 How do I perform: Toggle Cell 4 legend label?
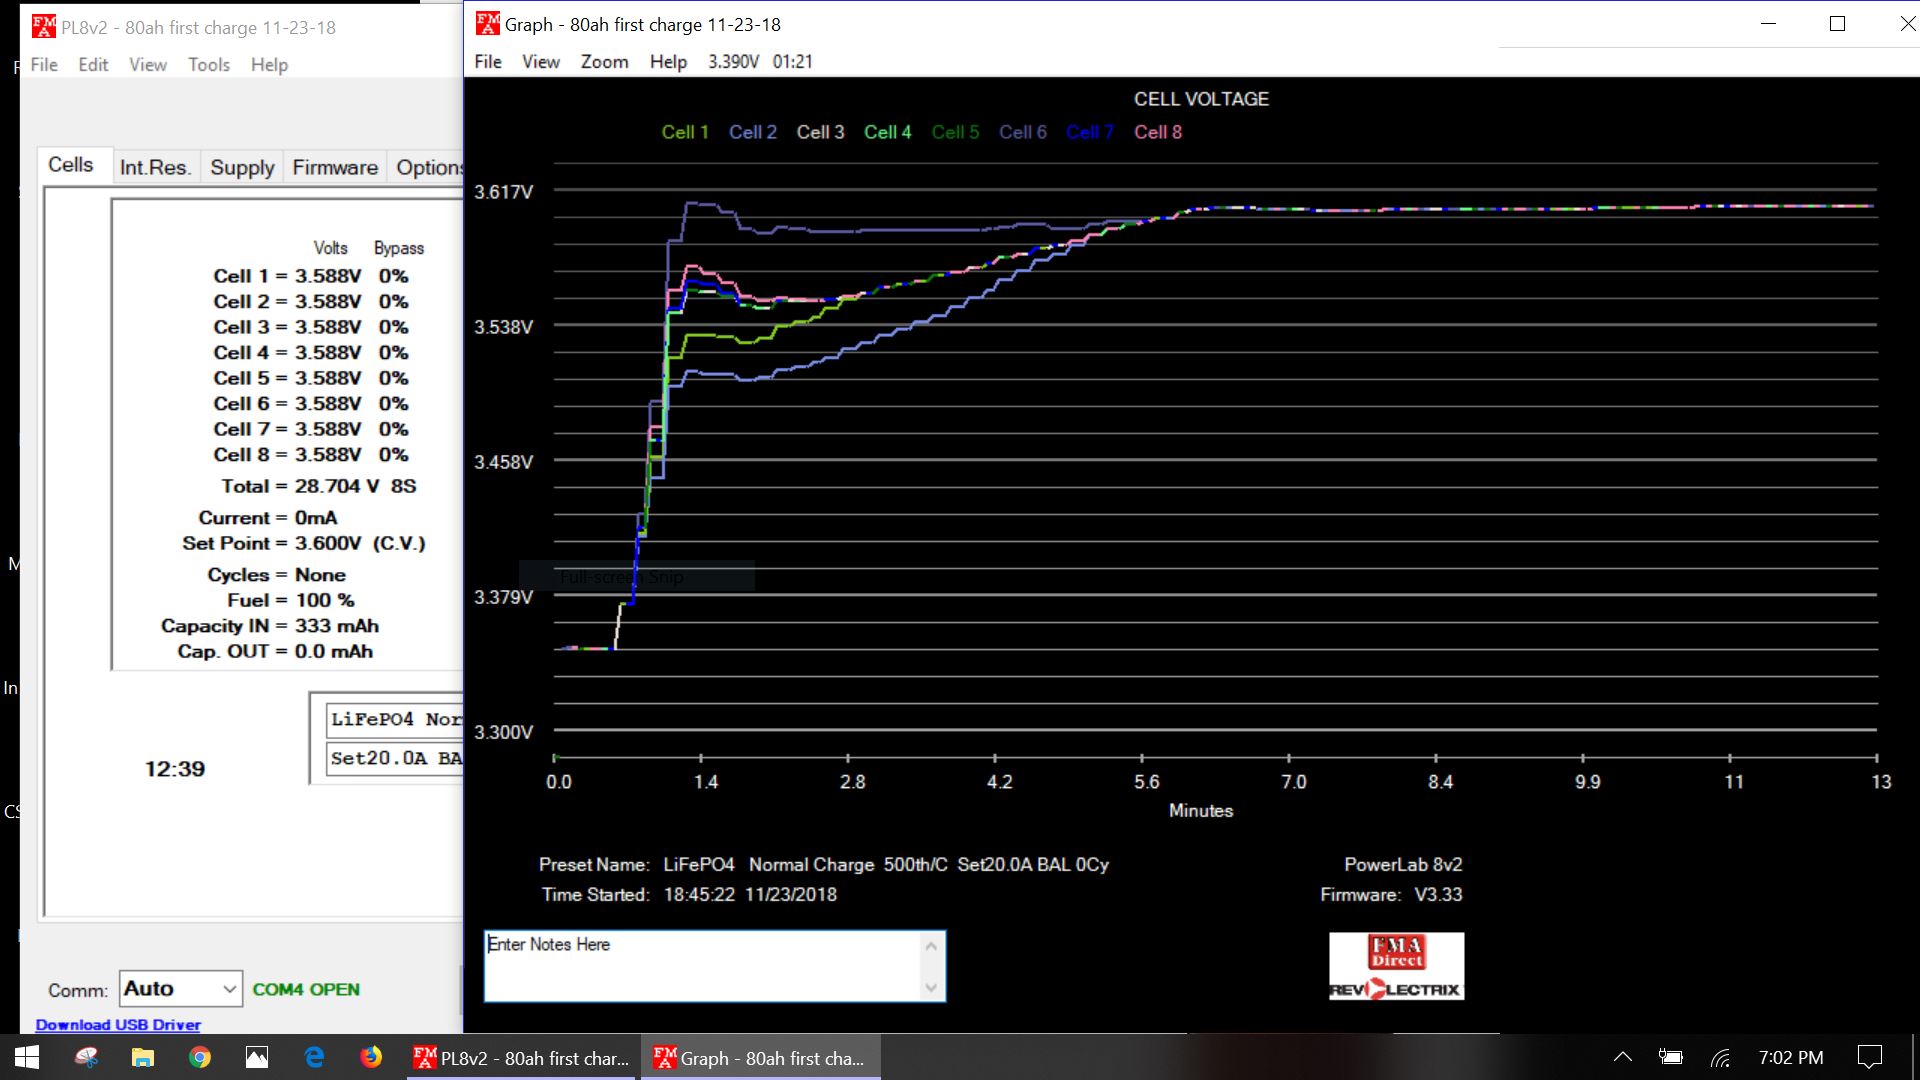point(887,132)
